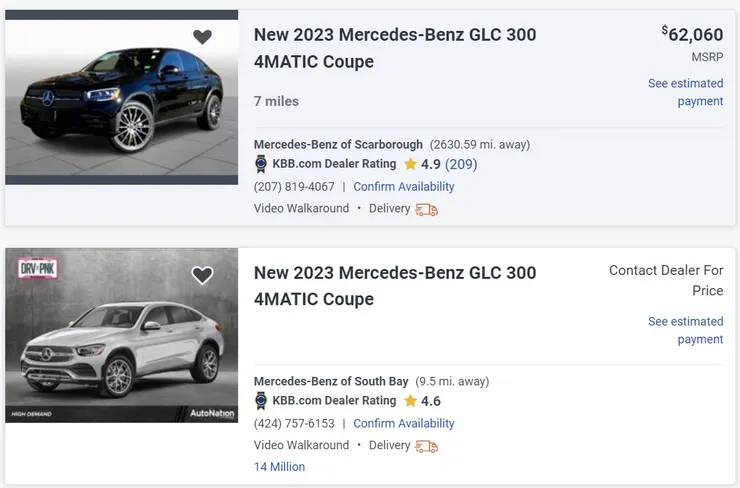Click the DRV PNK badge on silver car
740x488 pixels.
(37, 268)
